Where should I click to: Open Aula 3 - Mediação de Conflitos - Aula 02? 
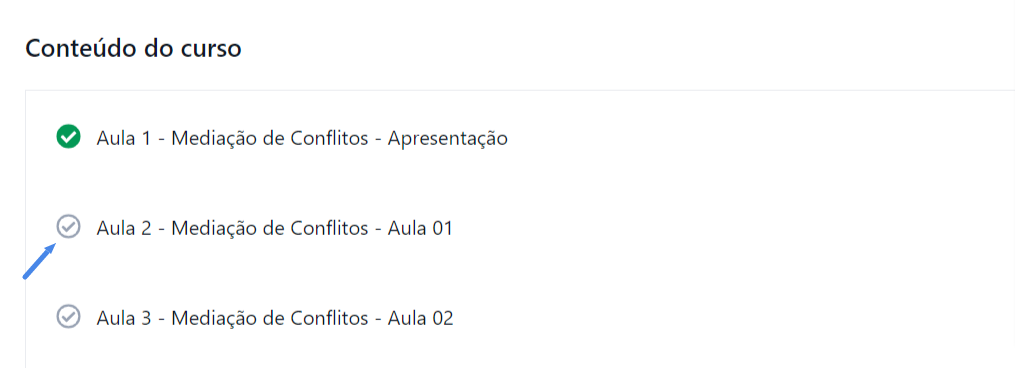point(274,317)
